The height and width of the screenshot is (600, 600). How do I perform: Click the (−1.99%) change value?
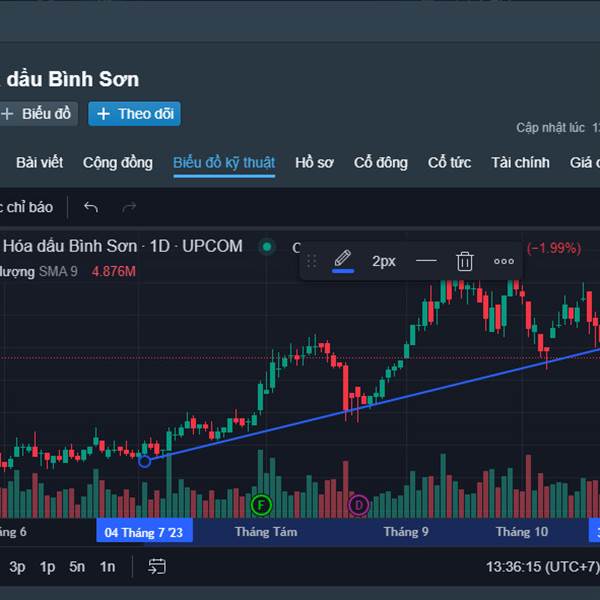[x=554, y=248]
